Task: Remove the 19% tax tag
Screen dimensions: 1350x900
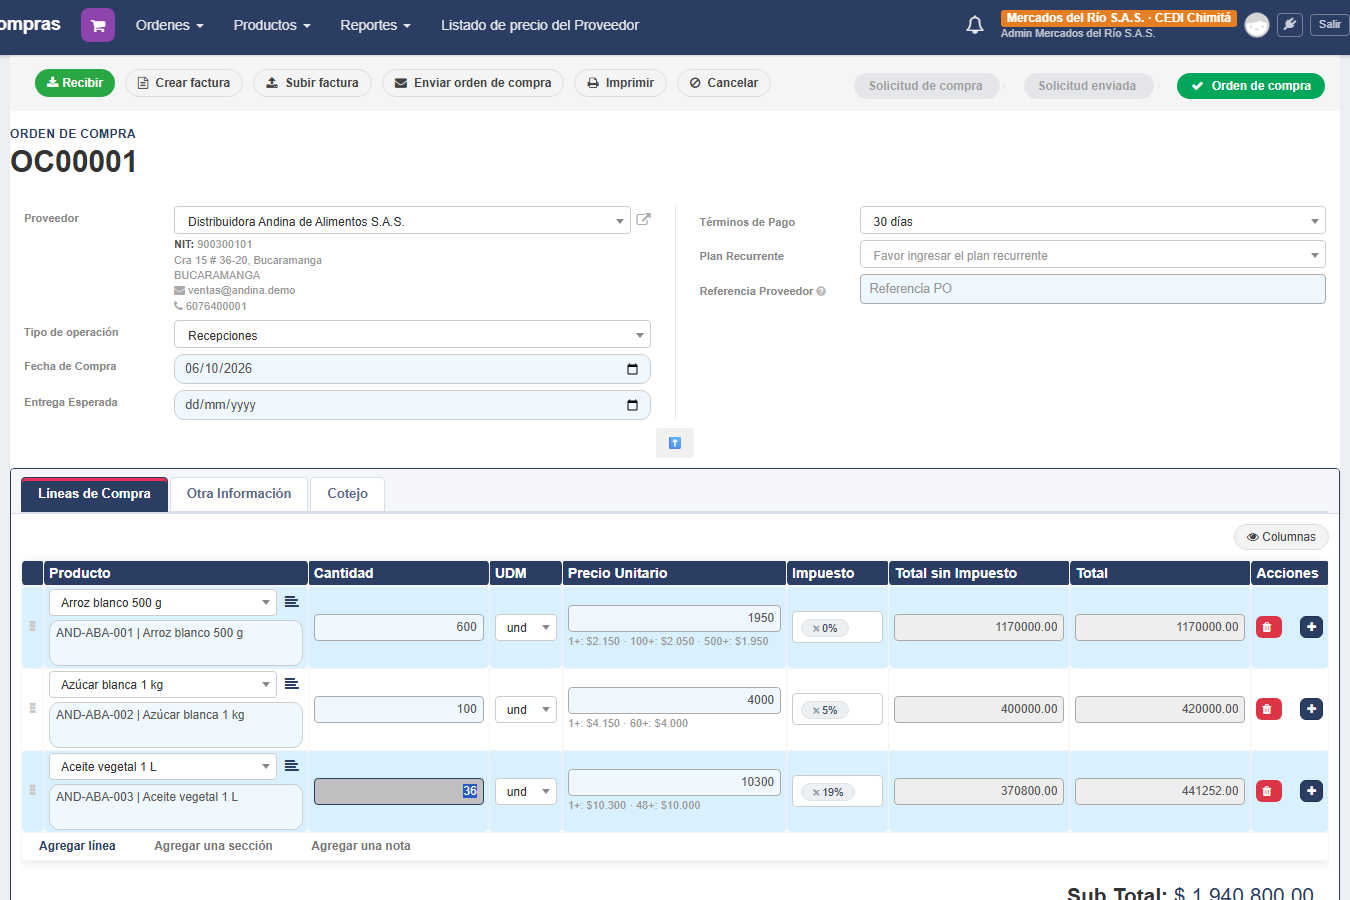Action: pyautogui.click(x=816, y=792)
